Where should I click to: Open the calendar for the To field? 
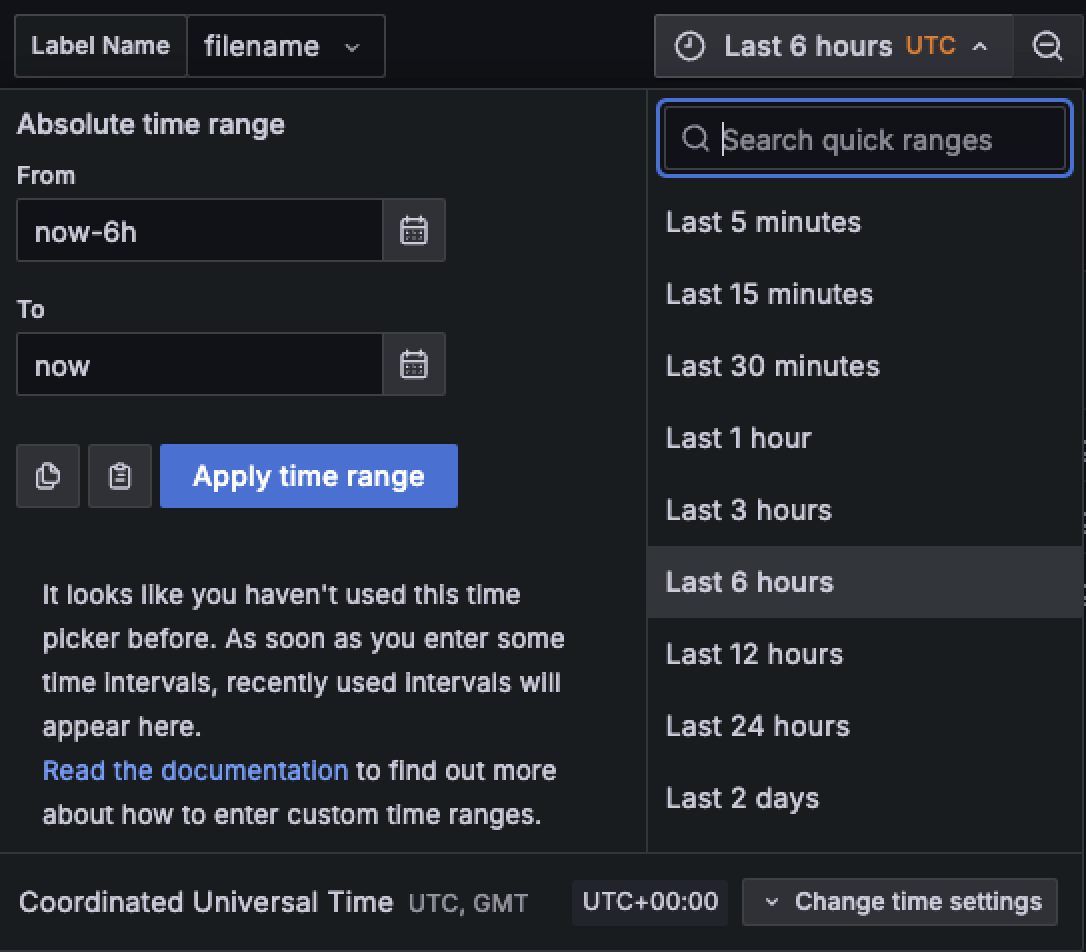tap(414, 364)
